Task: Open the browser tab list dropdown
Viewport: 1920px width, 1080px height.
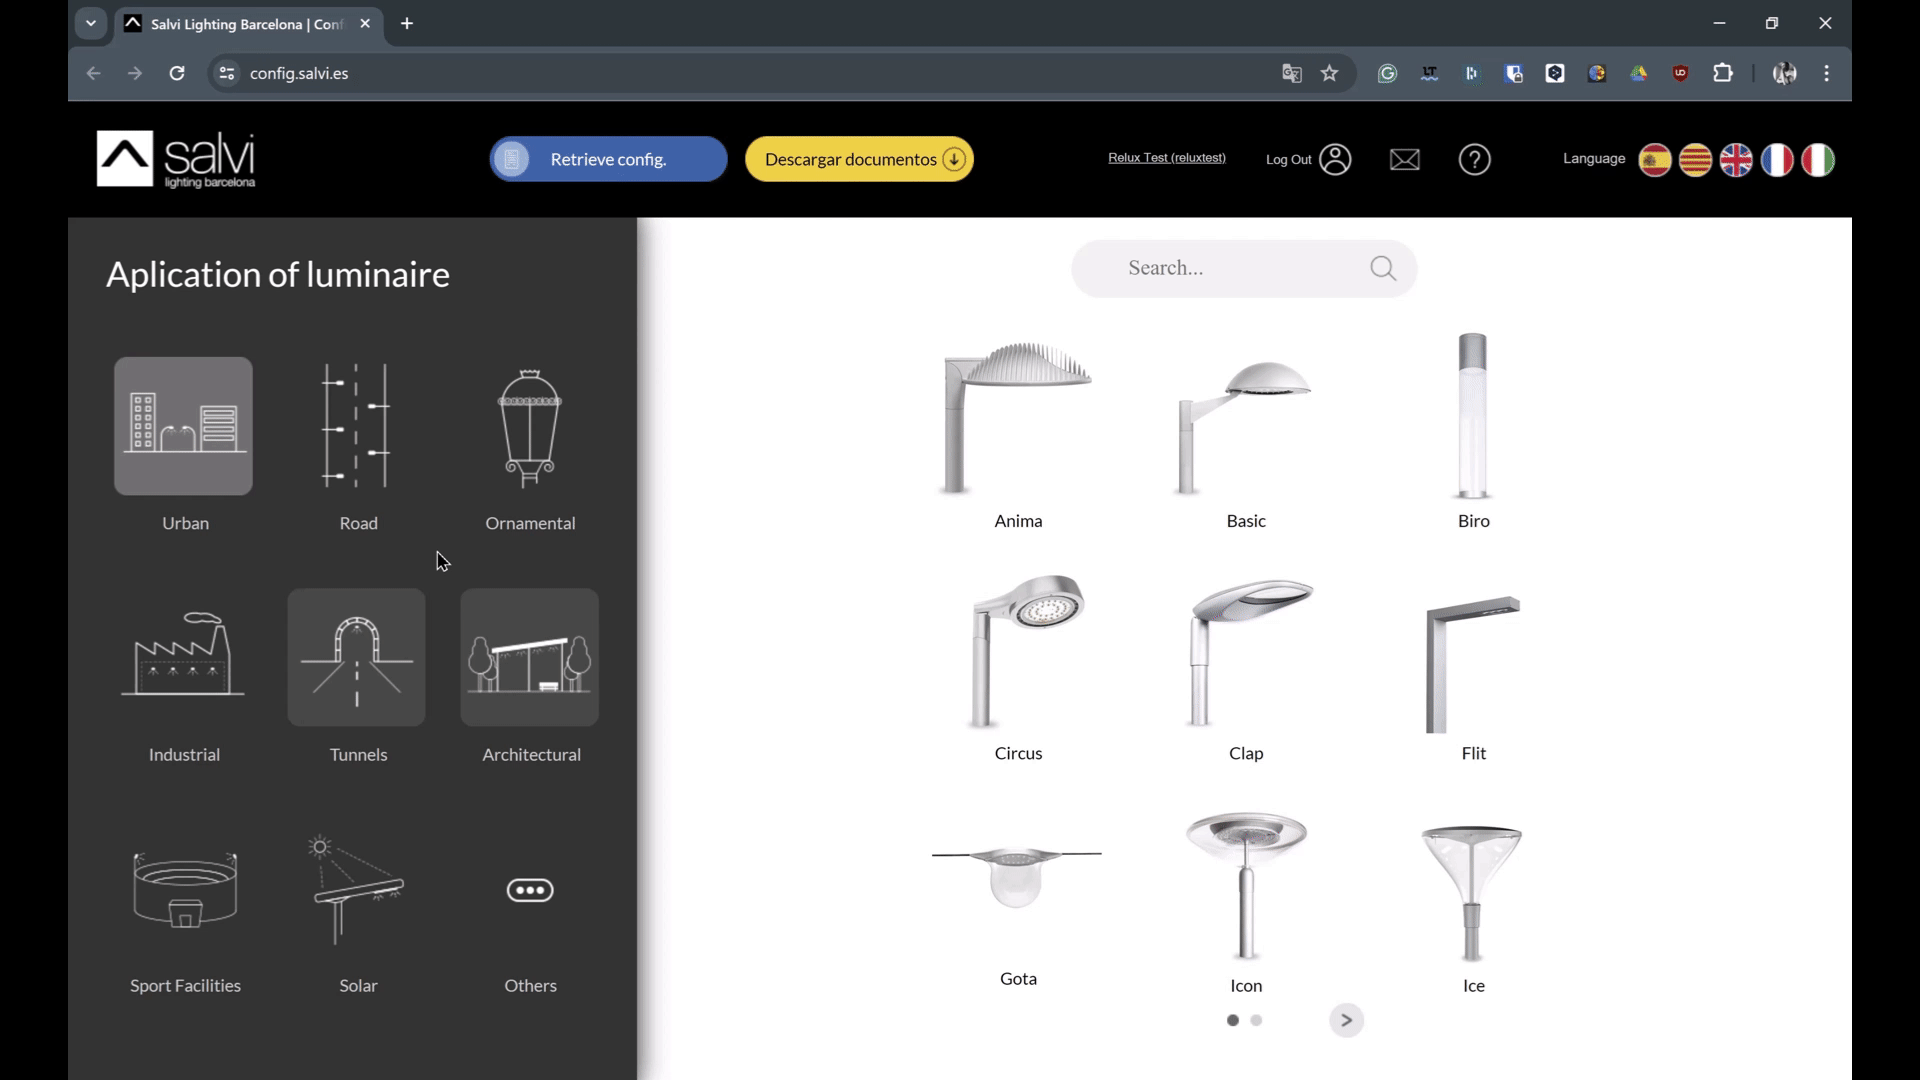Action: 91,23
